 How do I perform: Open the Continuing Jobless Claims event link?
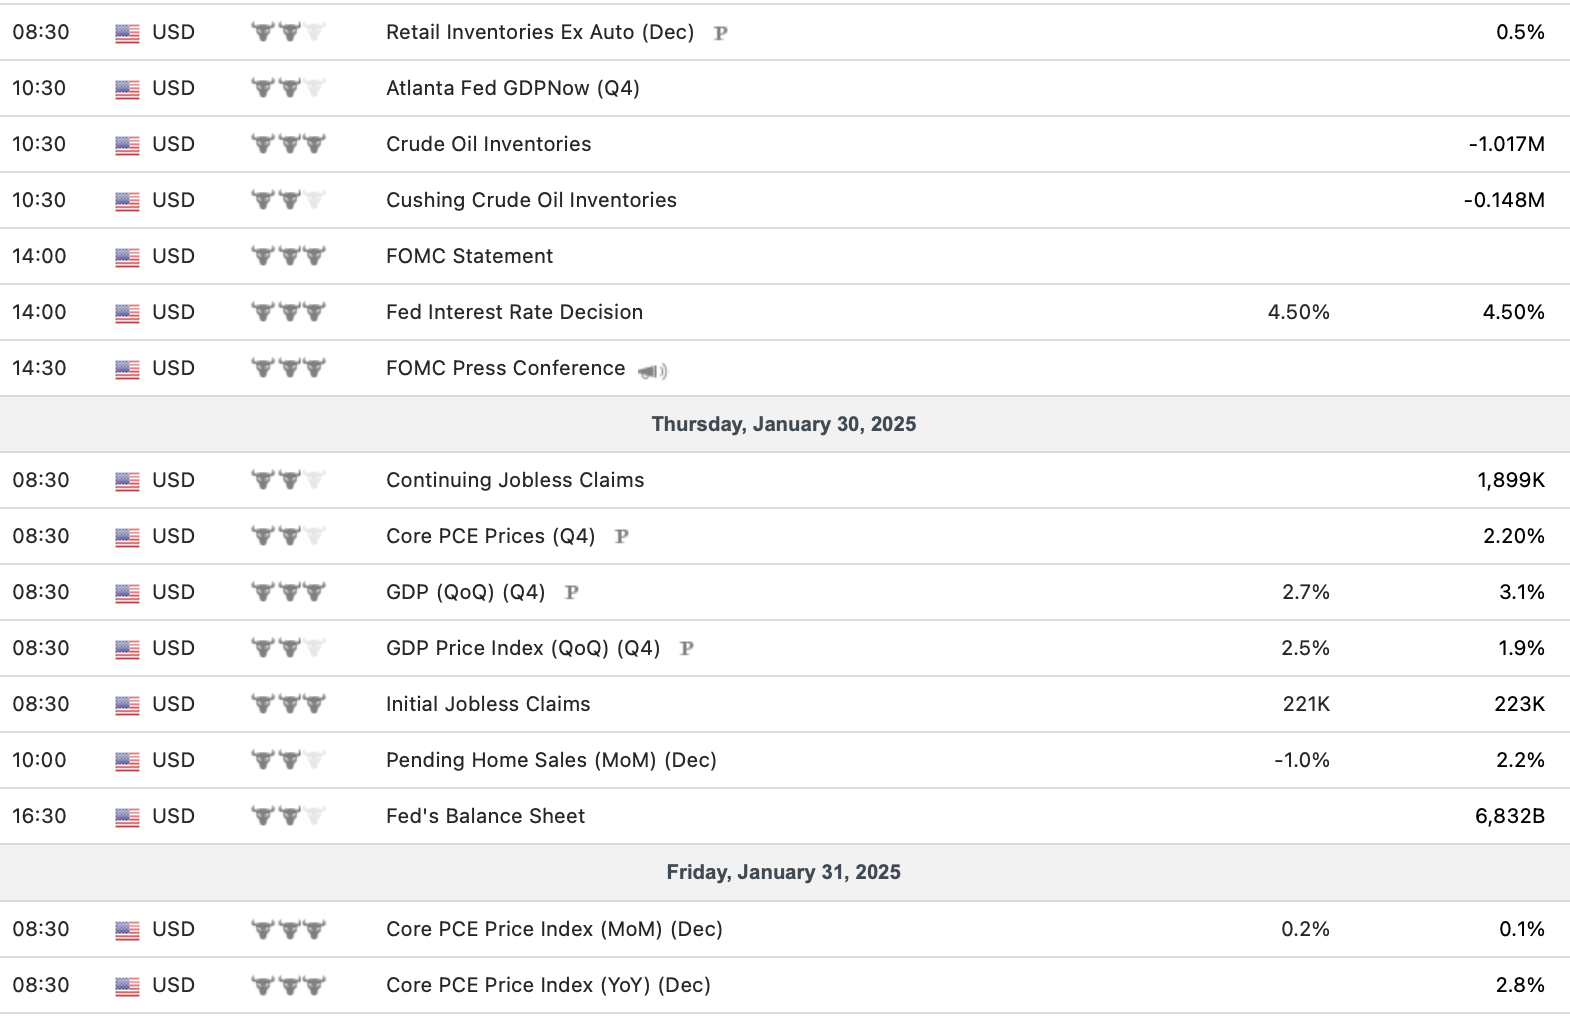click(515, 480)
